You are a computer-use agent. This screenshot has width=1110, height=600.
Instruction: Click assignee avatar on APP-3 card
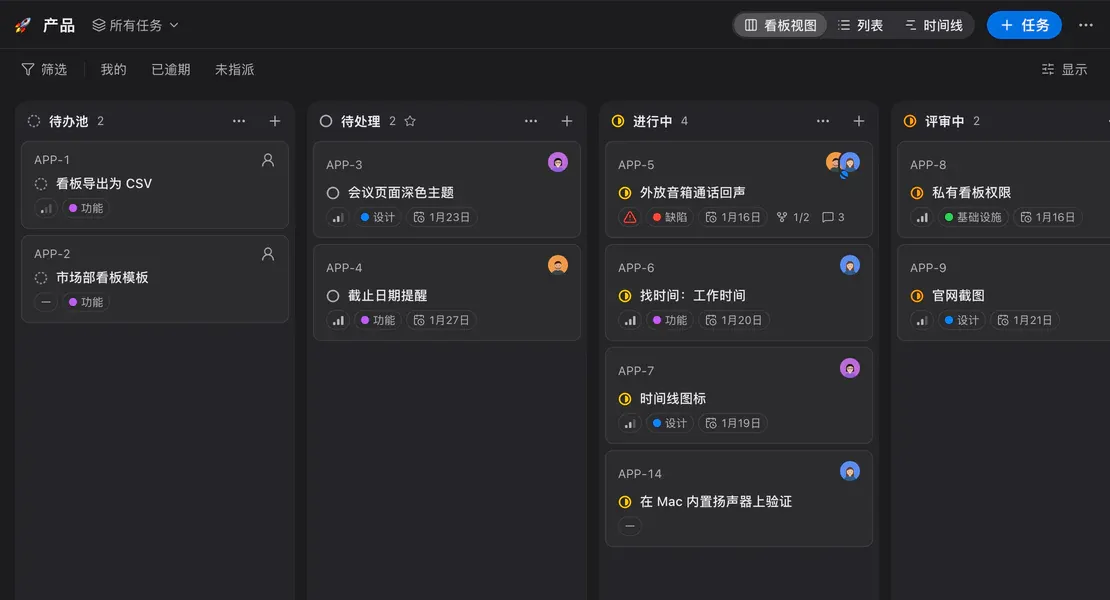click(x=558, y=162)
